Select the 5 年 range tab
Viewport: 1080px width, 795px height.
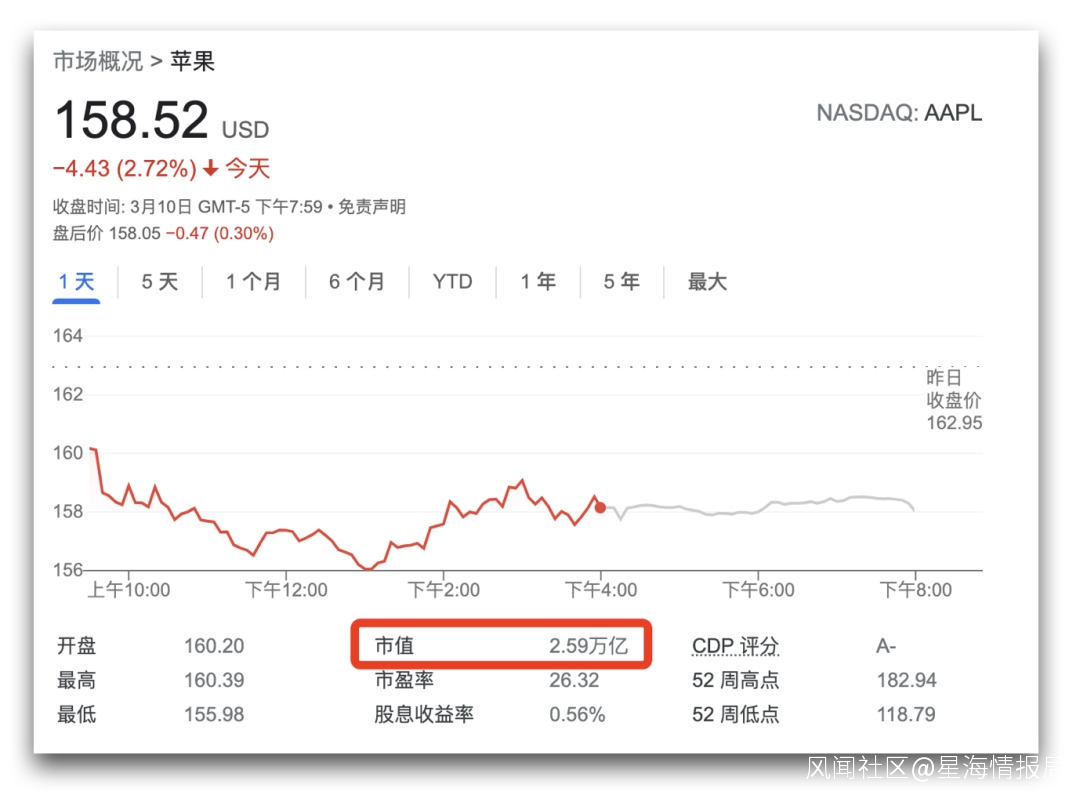tap(621, 282)
